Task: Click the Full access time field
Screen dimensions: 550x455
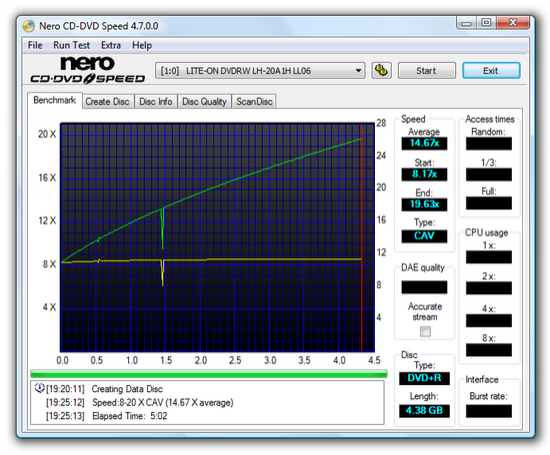Action: coord(489,203)
